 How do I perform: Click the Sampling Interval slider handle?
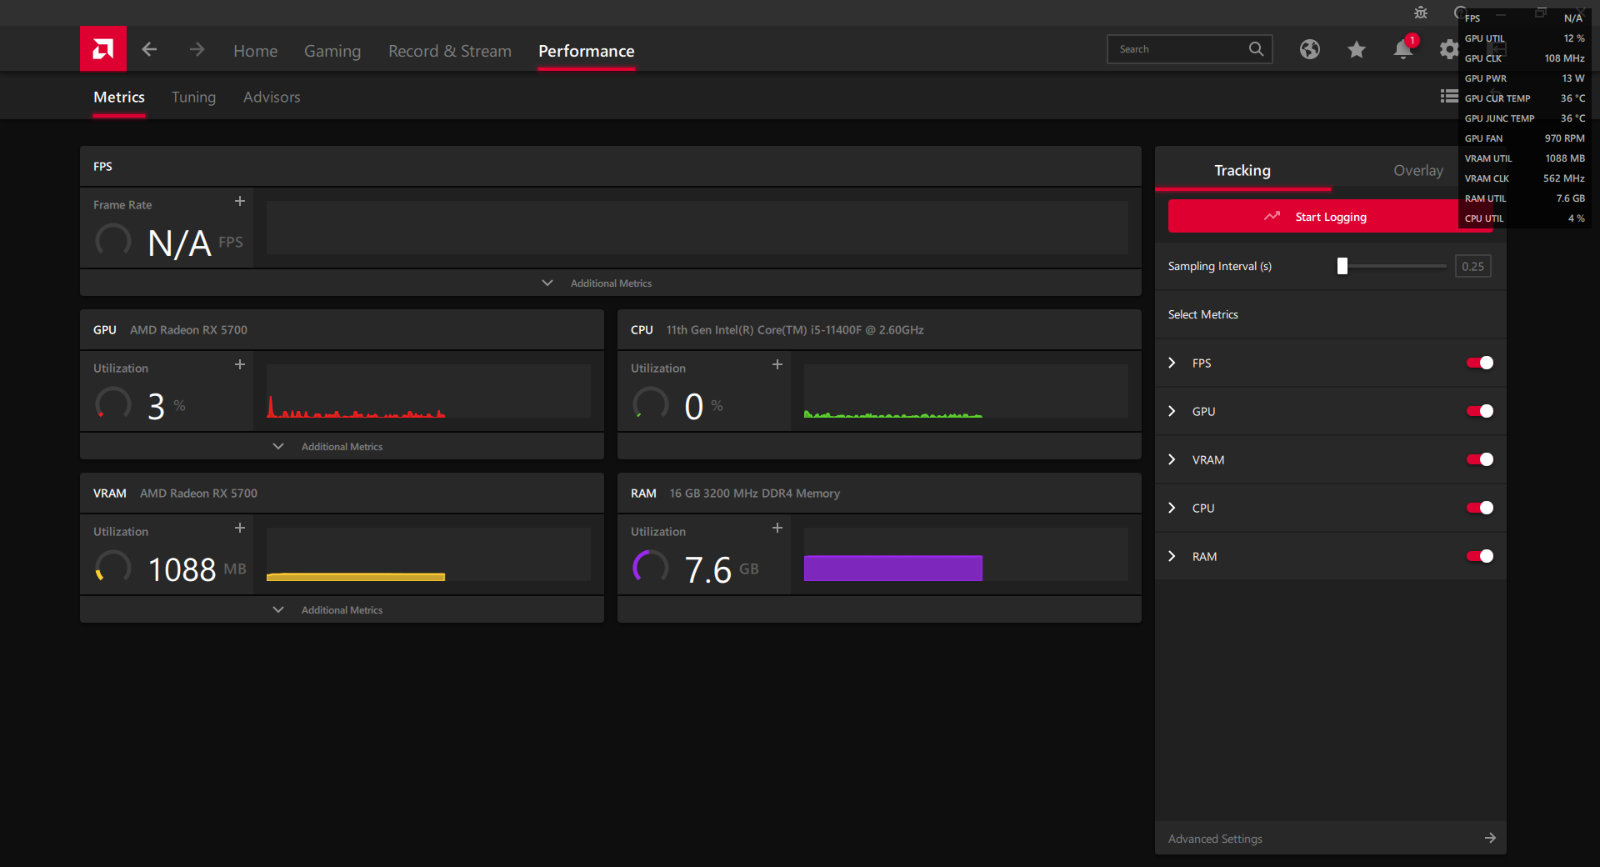(x=1342, y=266)
